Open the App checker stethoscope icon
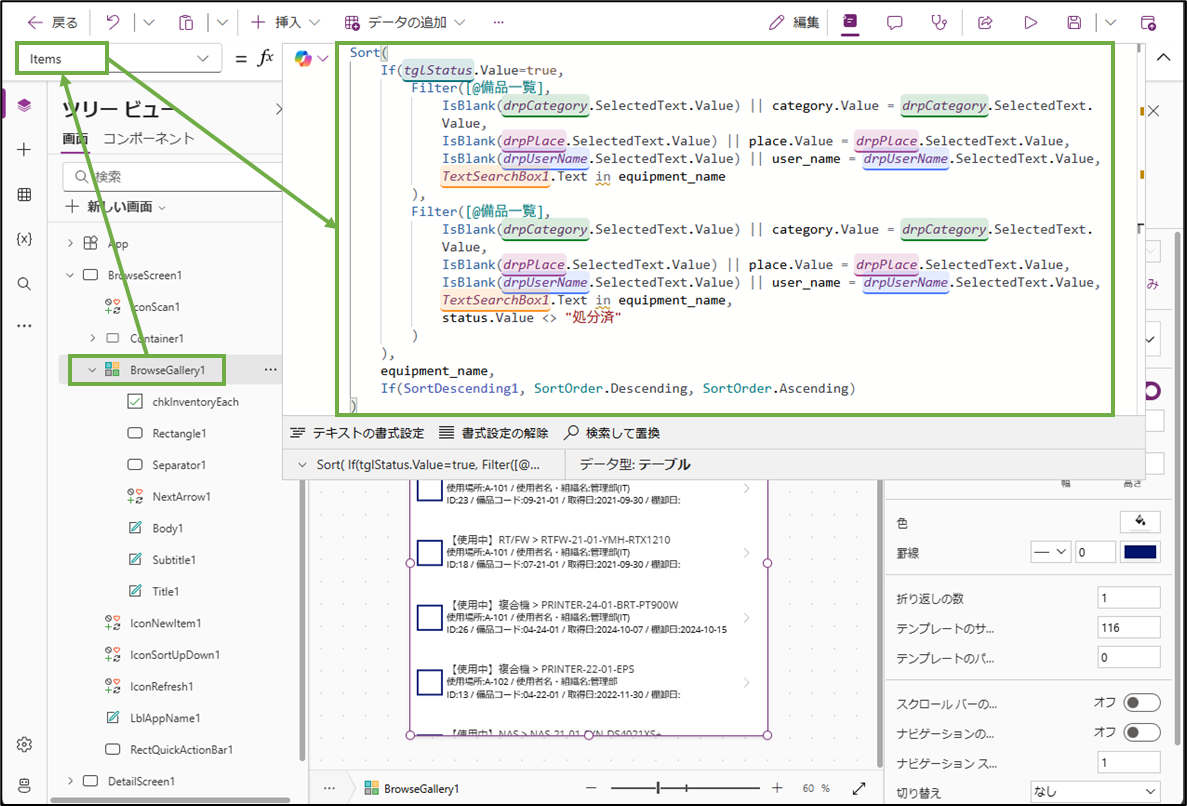 pos(938,21)
